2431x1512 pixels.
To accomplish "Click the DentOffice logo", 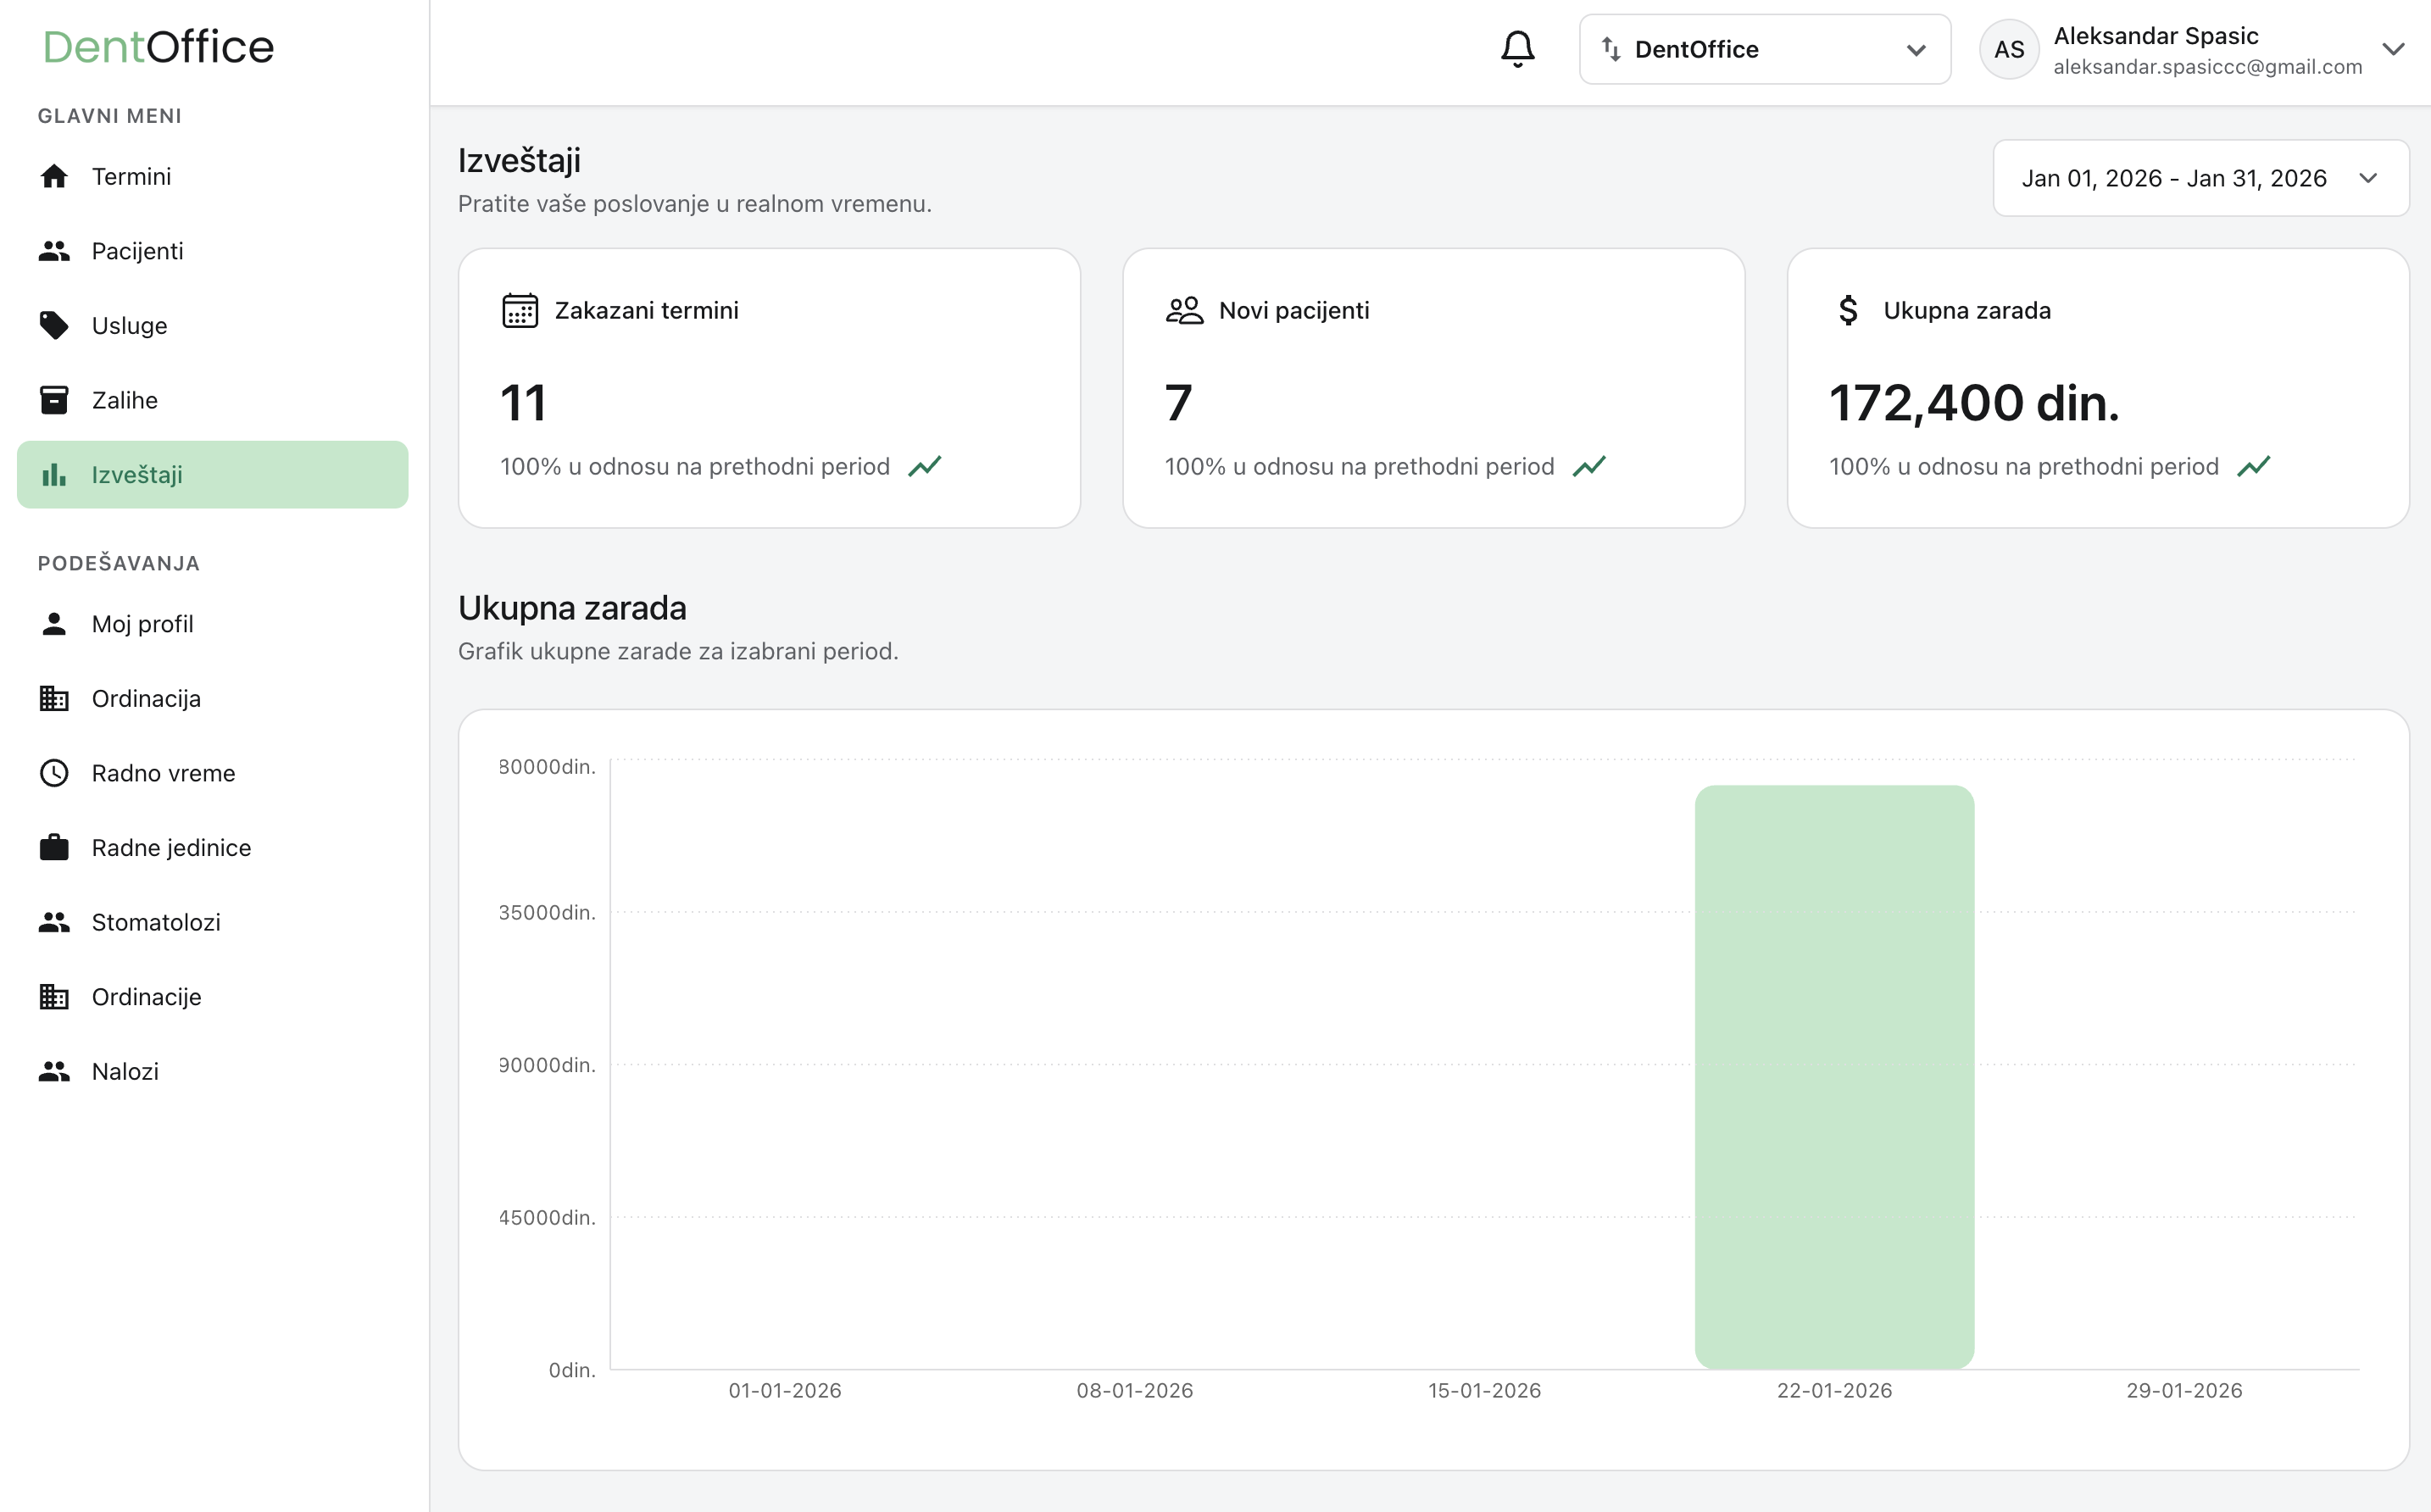I will coord(159,46).
